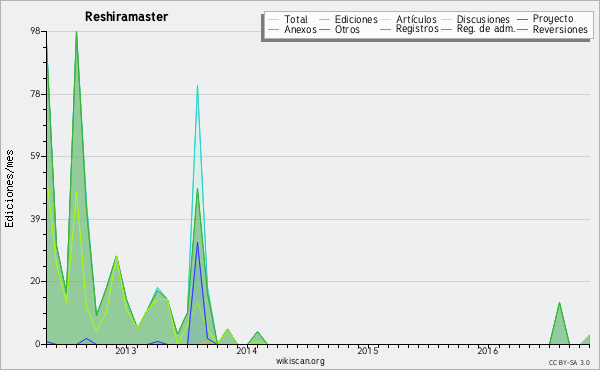Click the 2016 x-axis label
Viewport: 600px width, 370px height.
(x=488, y=351)
